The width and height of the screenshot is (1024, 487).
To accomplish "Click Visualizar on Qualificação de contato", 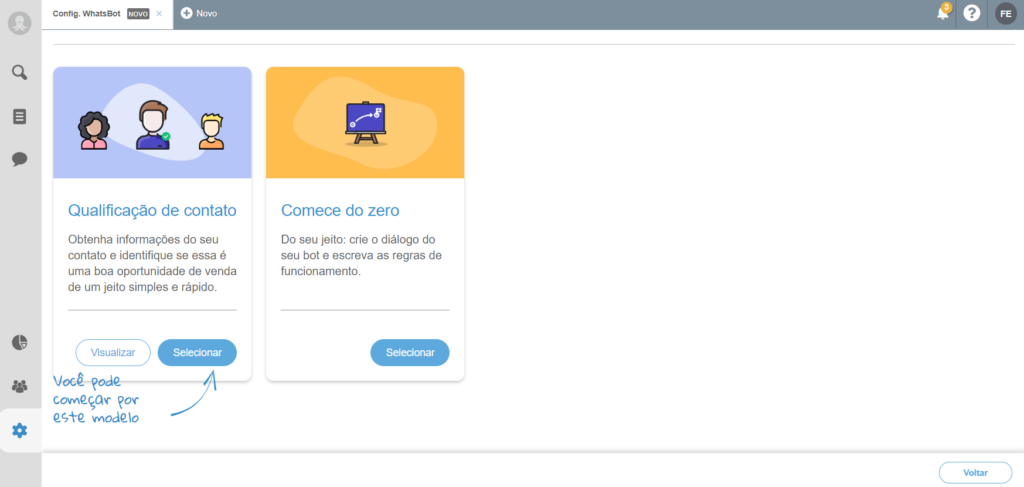I will pos(113,353).
